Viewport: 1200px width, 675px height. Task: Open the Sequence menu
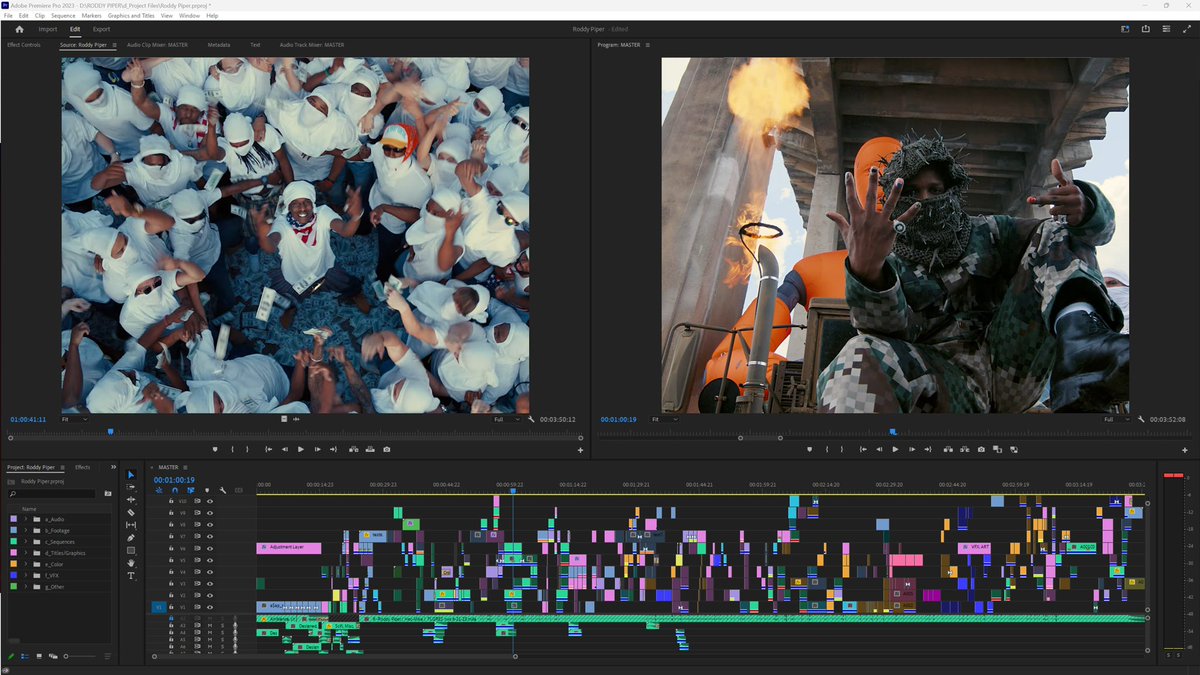pos(66,15)
